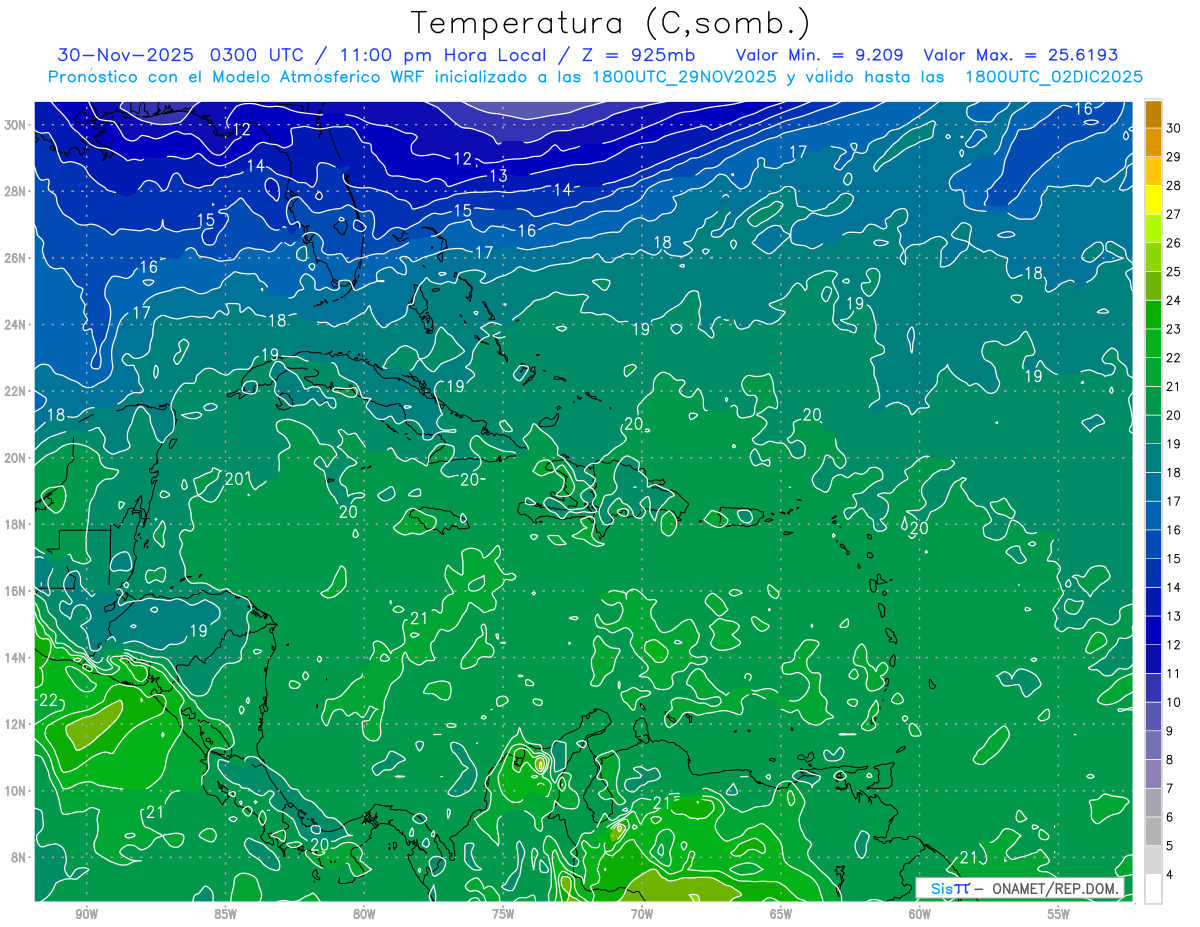Click the 55W longitude axis label
Screen dimensions: 1200x927
1059,914
